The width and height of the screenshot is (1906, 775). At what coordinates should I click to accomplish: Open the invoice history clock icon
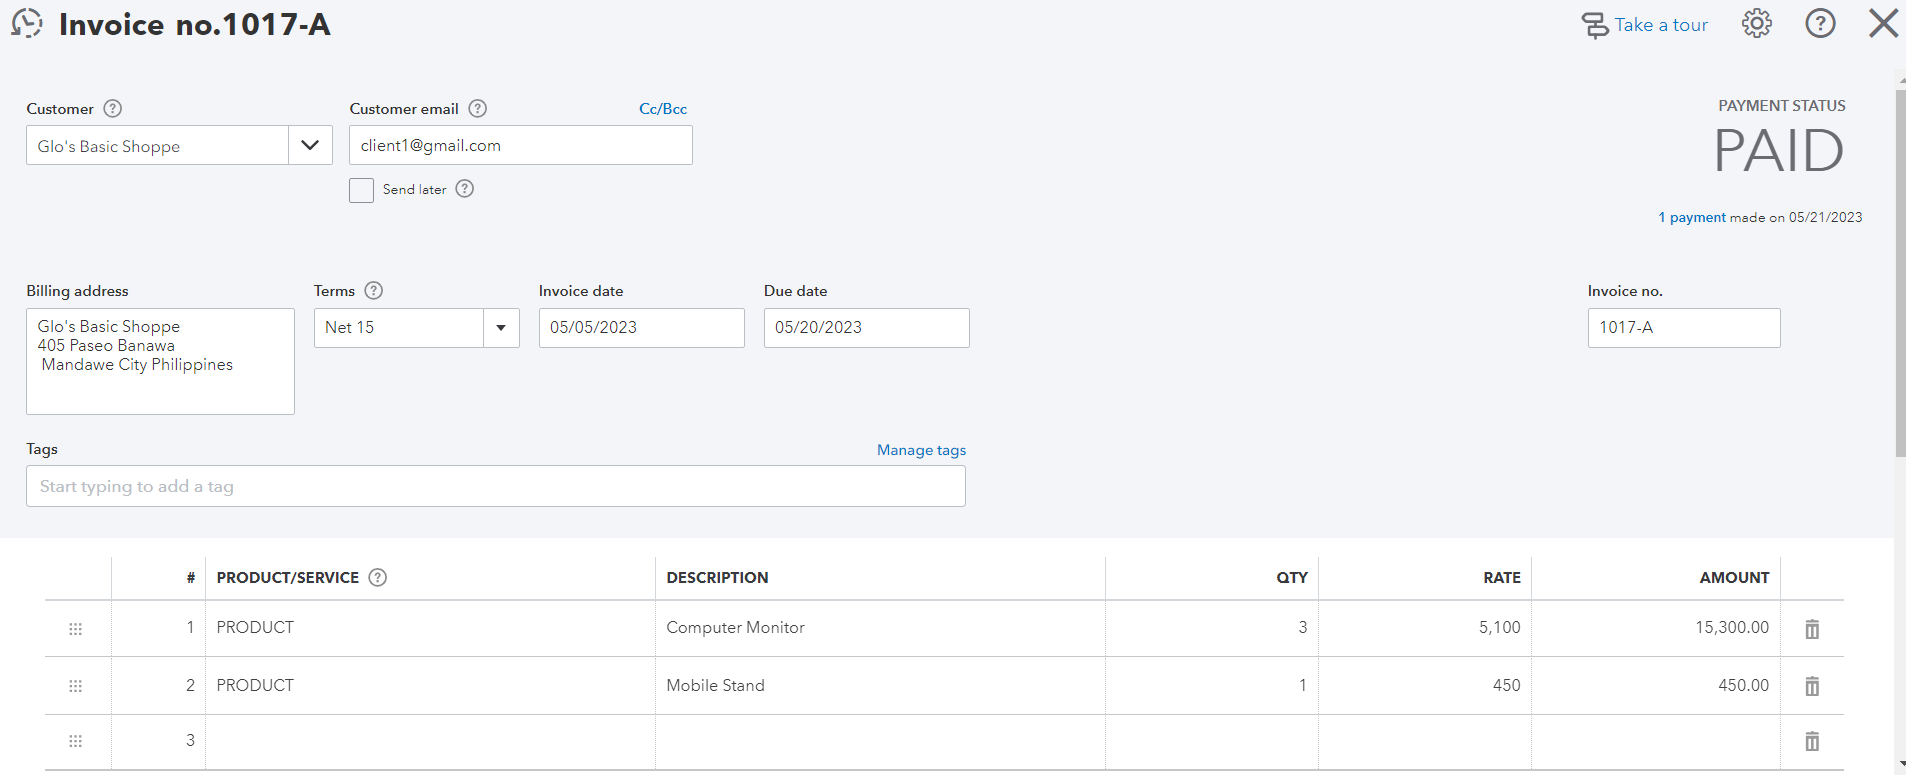(x=27, y=24)
